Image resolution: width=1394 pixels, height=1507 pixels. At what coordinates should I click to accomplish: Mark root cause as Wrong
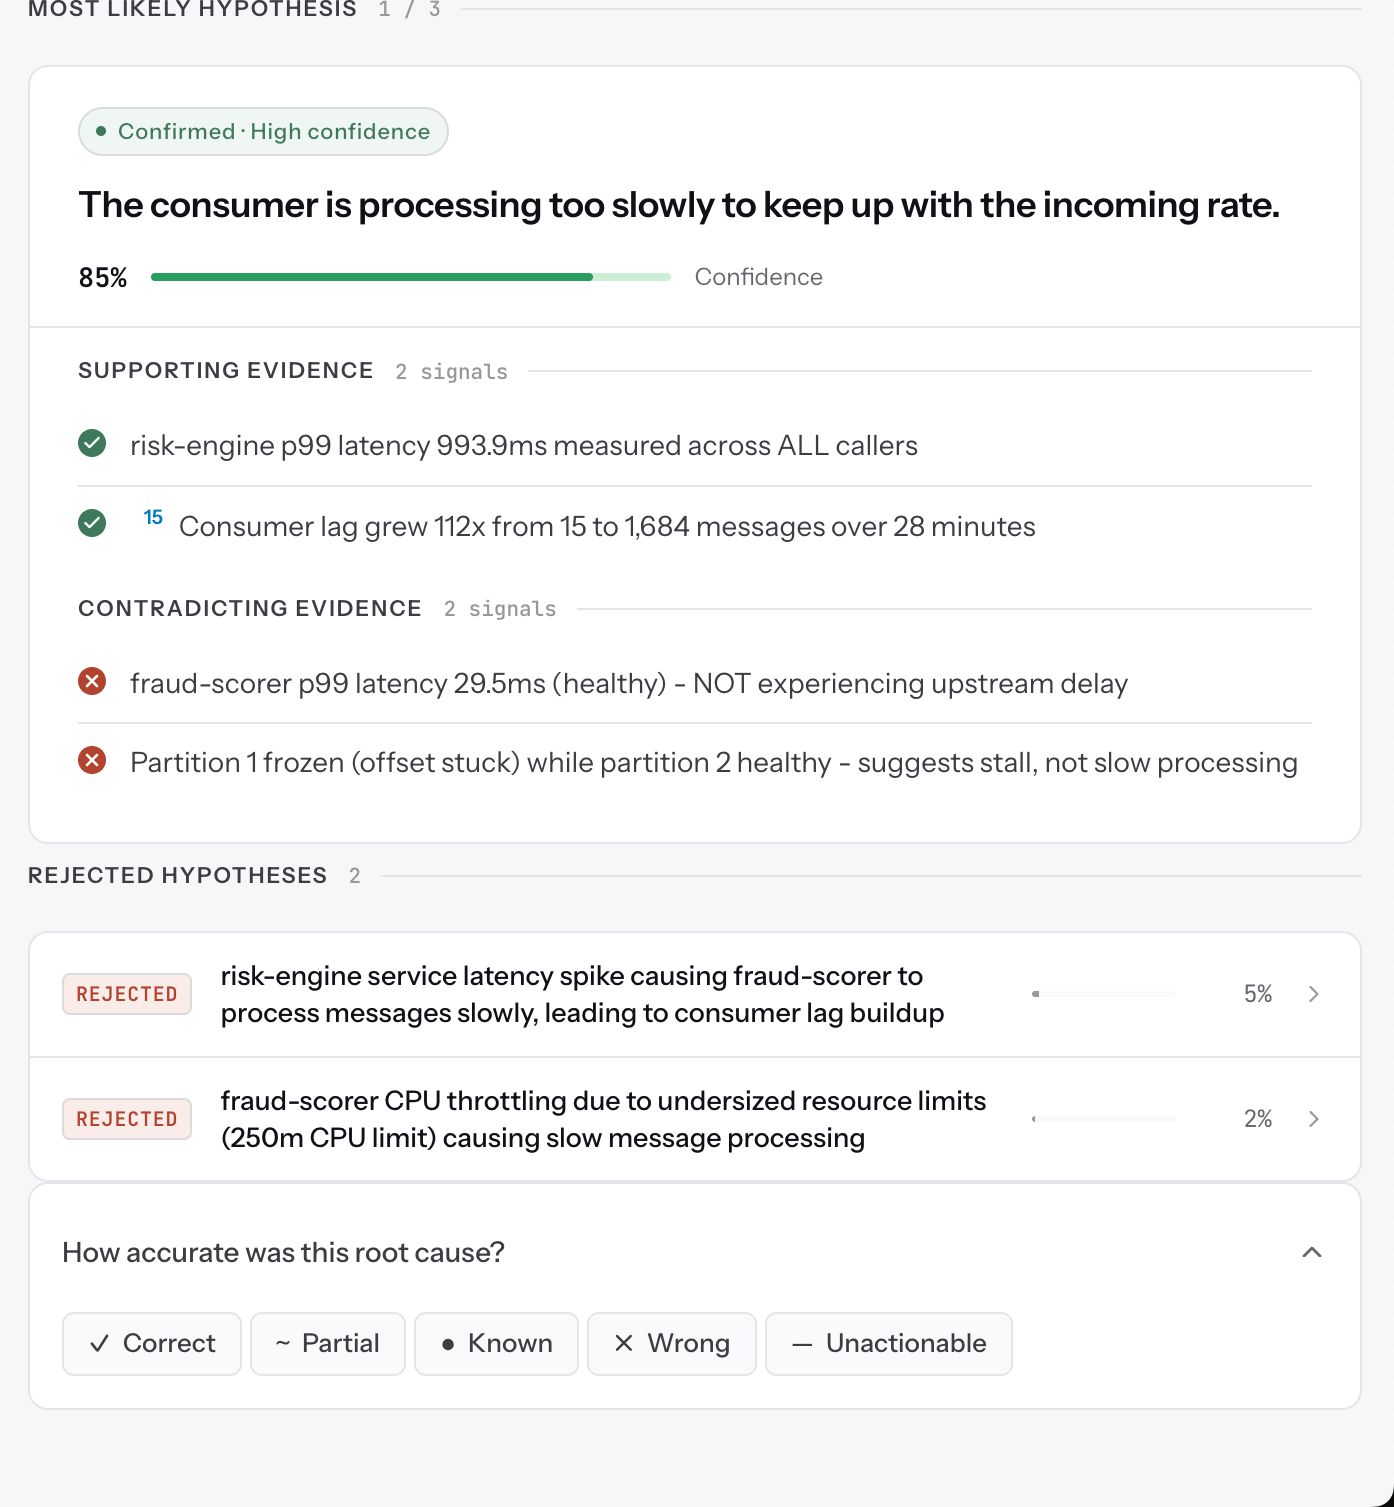672,1343
